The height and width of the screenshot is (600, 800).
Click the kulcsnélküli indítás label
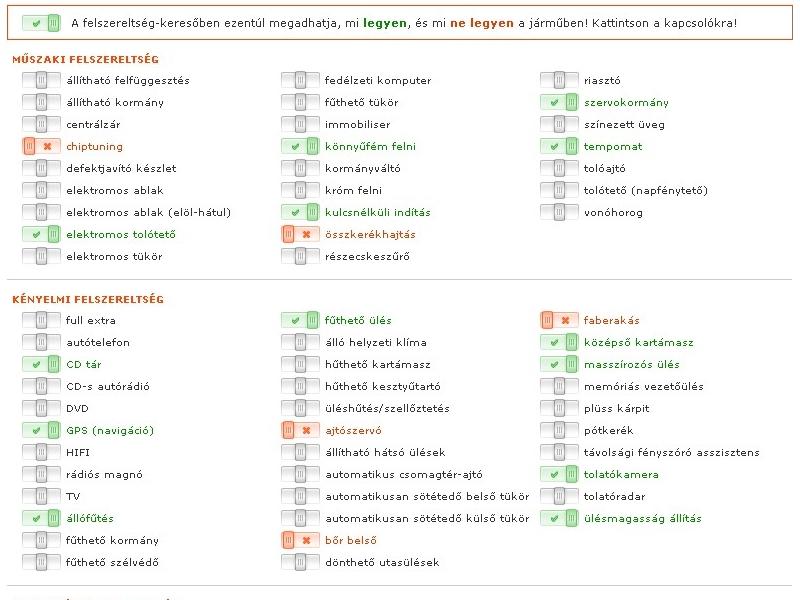tap(377, 212)
